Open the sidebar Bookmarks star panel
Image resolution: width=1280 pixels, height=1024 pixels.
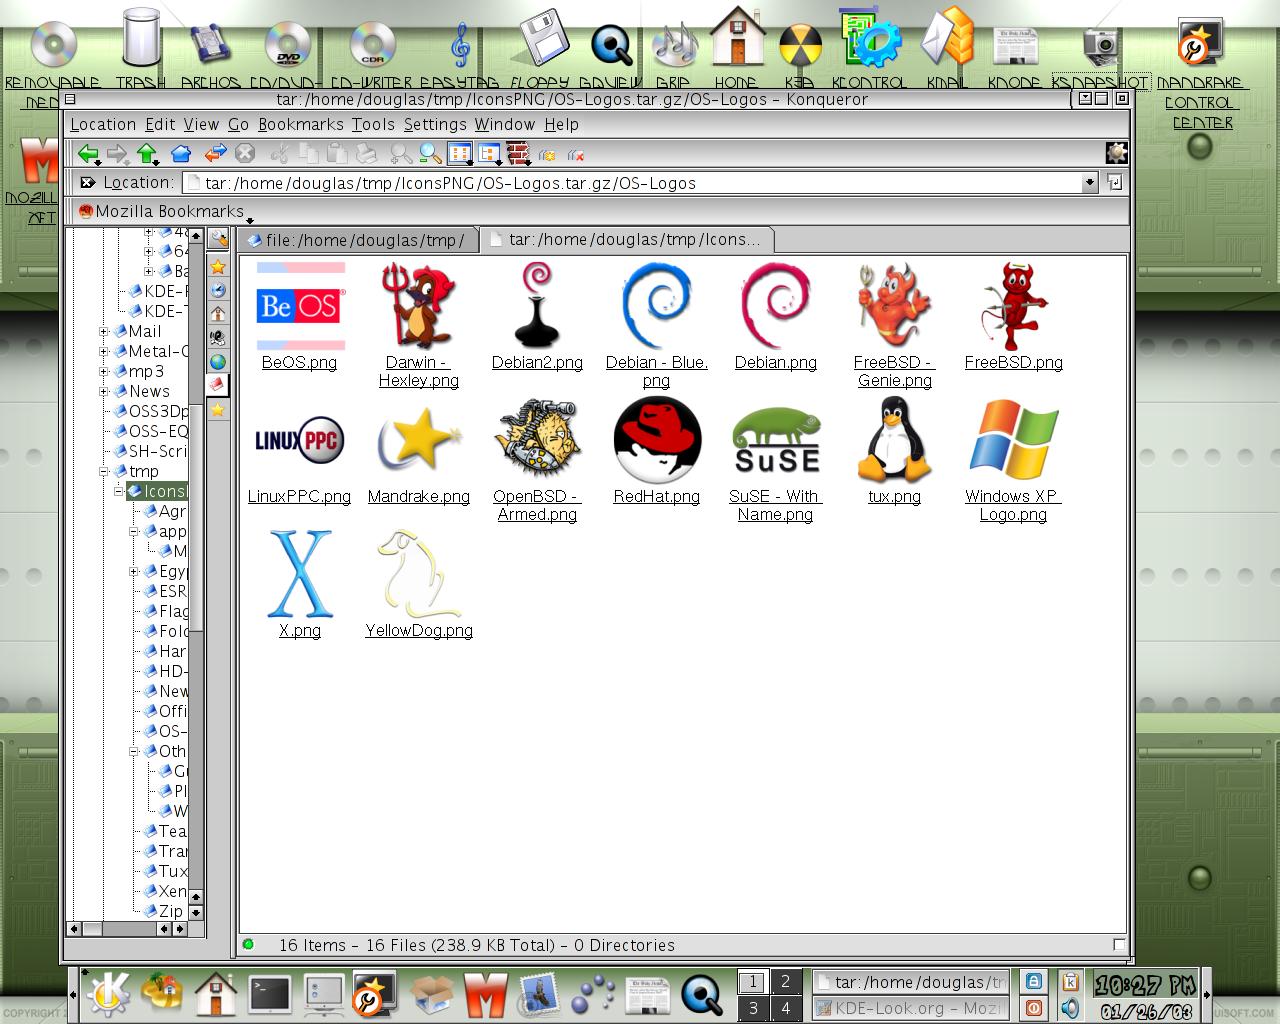pos(217,266)
